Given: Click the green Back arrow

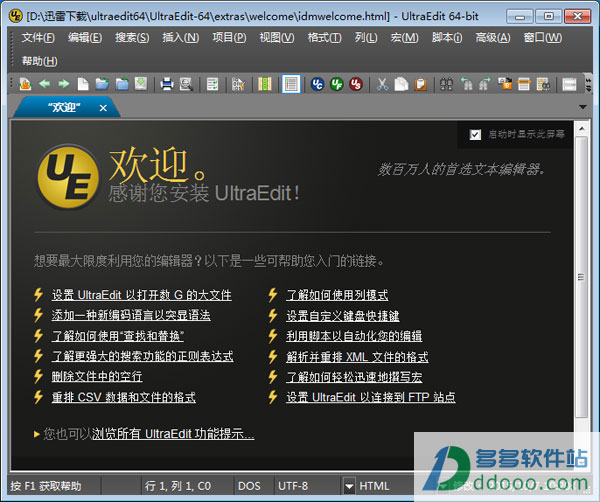Looking at the screenshot, I should [x=44, y=83].
